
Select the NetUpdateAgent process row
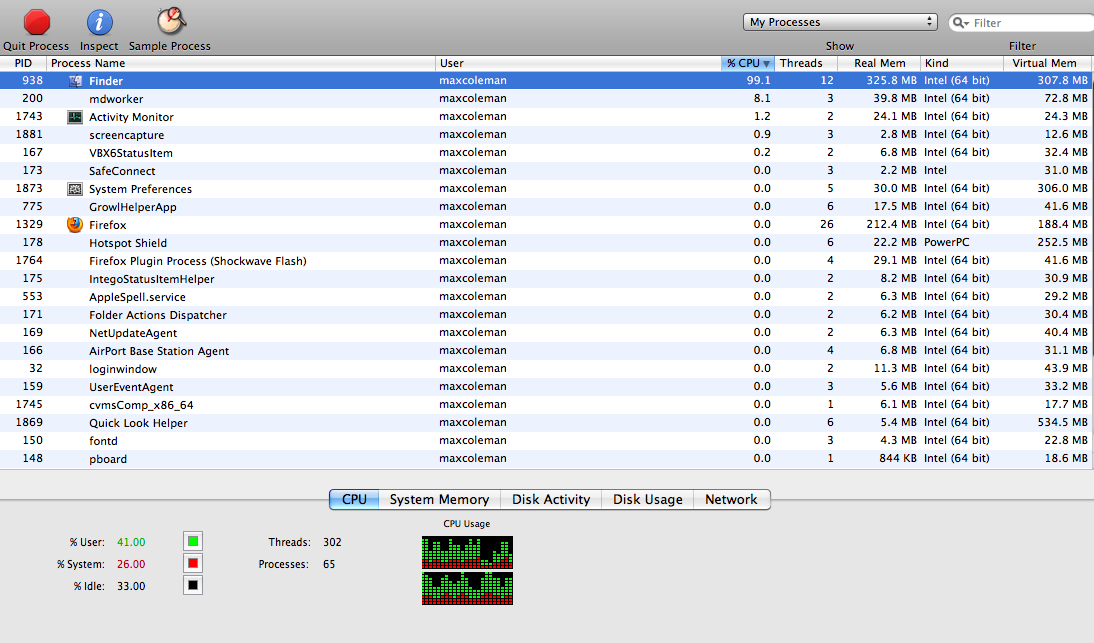547,333
